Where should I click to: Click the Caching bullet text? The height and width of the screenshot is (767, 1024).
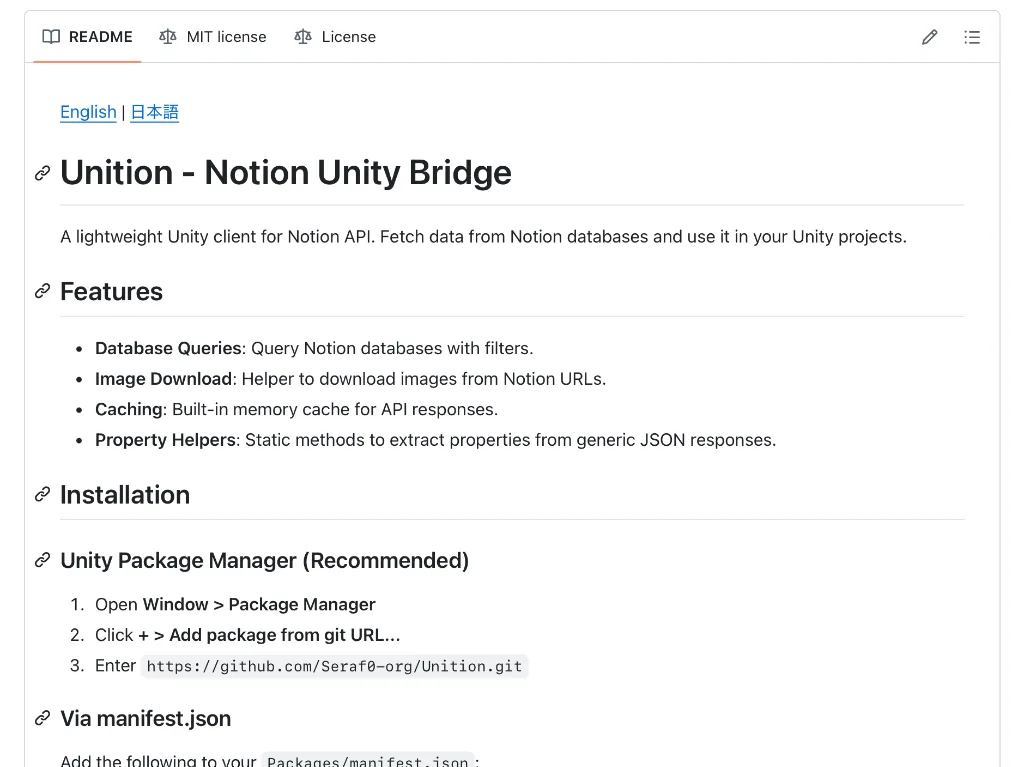(x=296, y=410)
